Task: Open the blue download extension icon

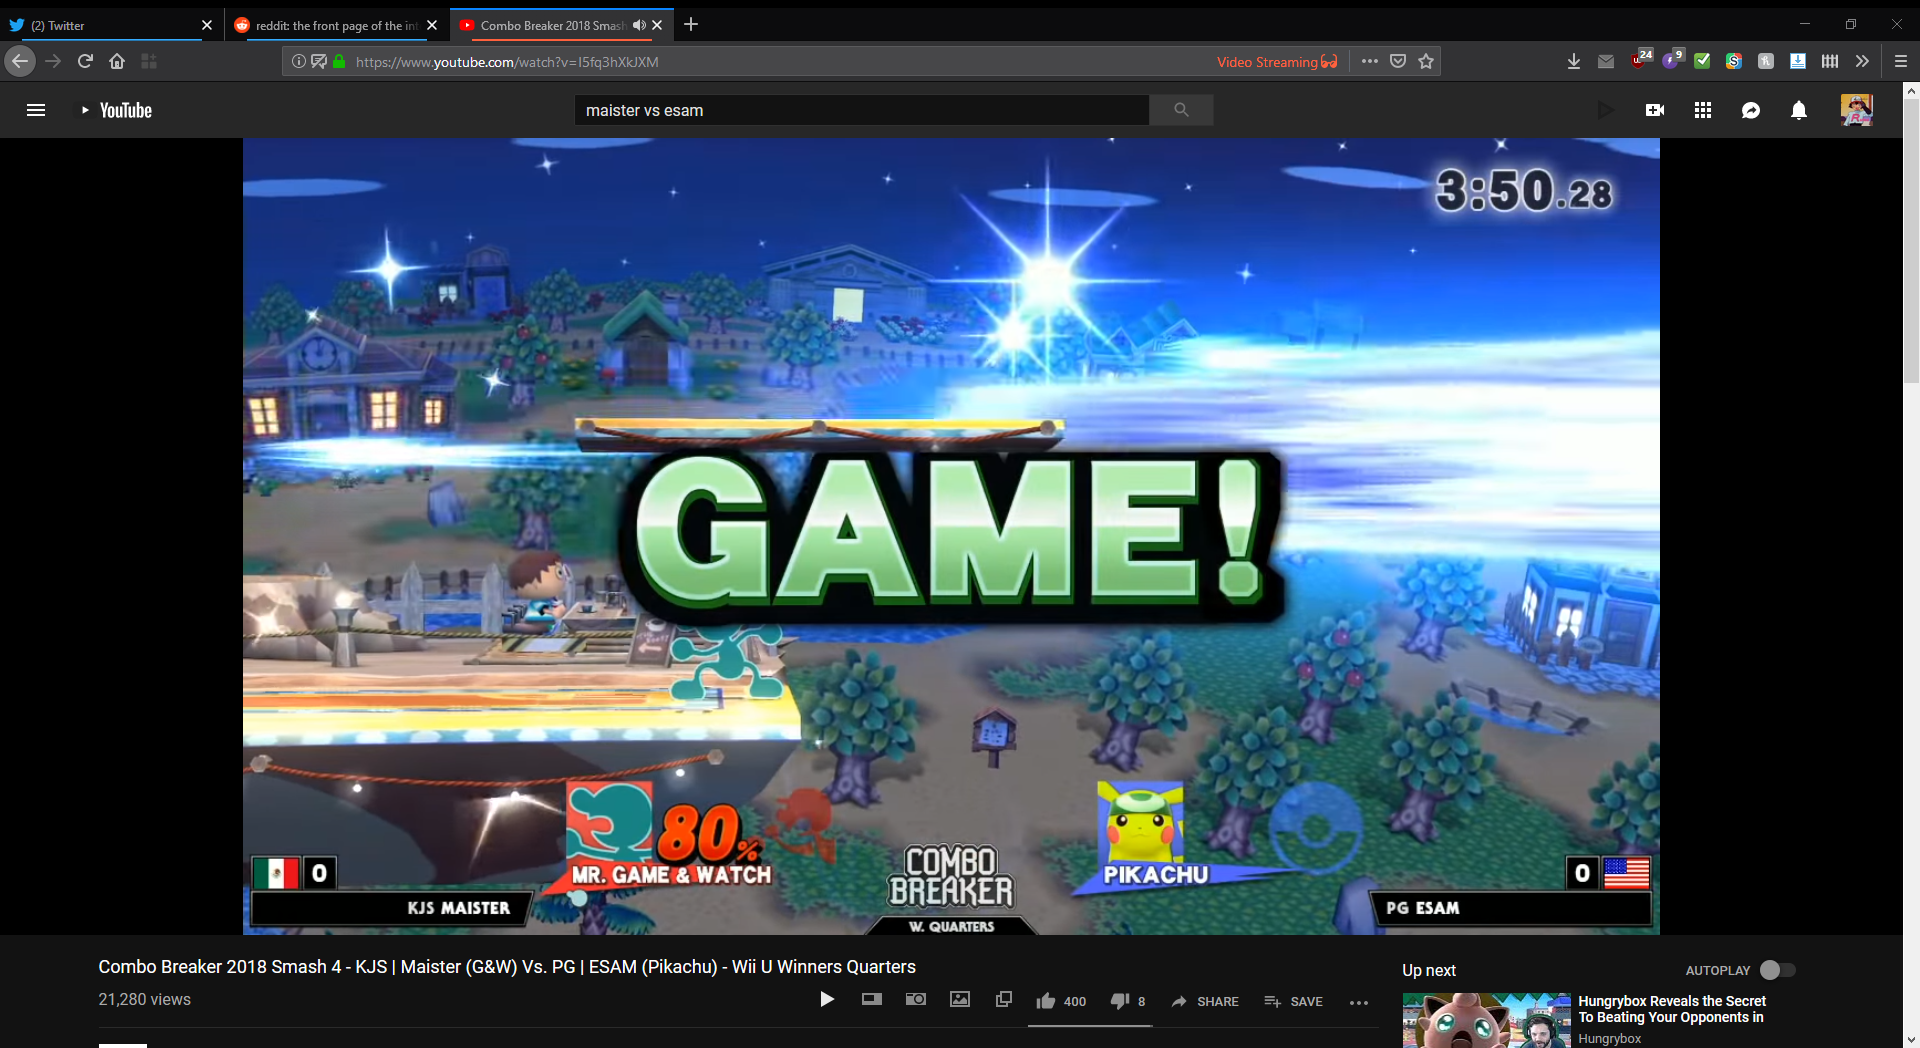Action: [x=1798, y=61]
